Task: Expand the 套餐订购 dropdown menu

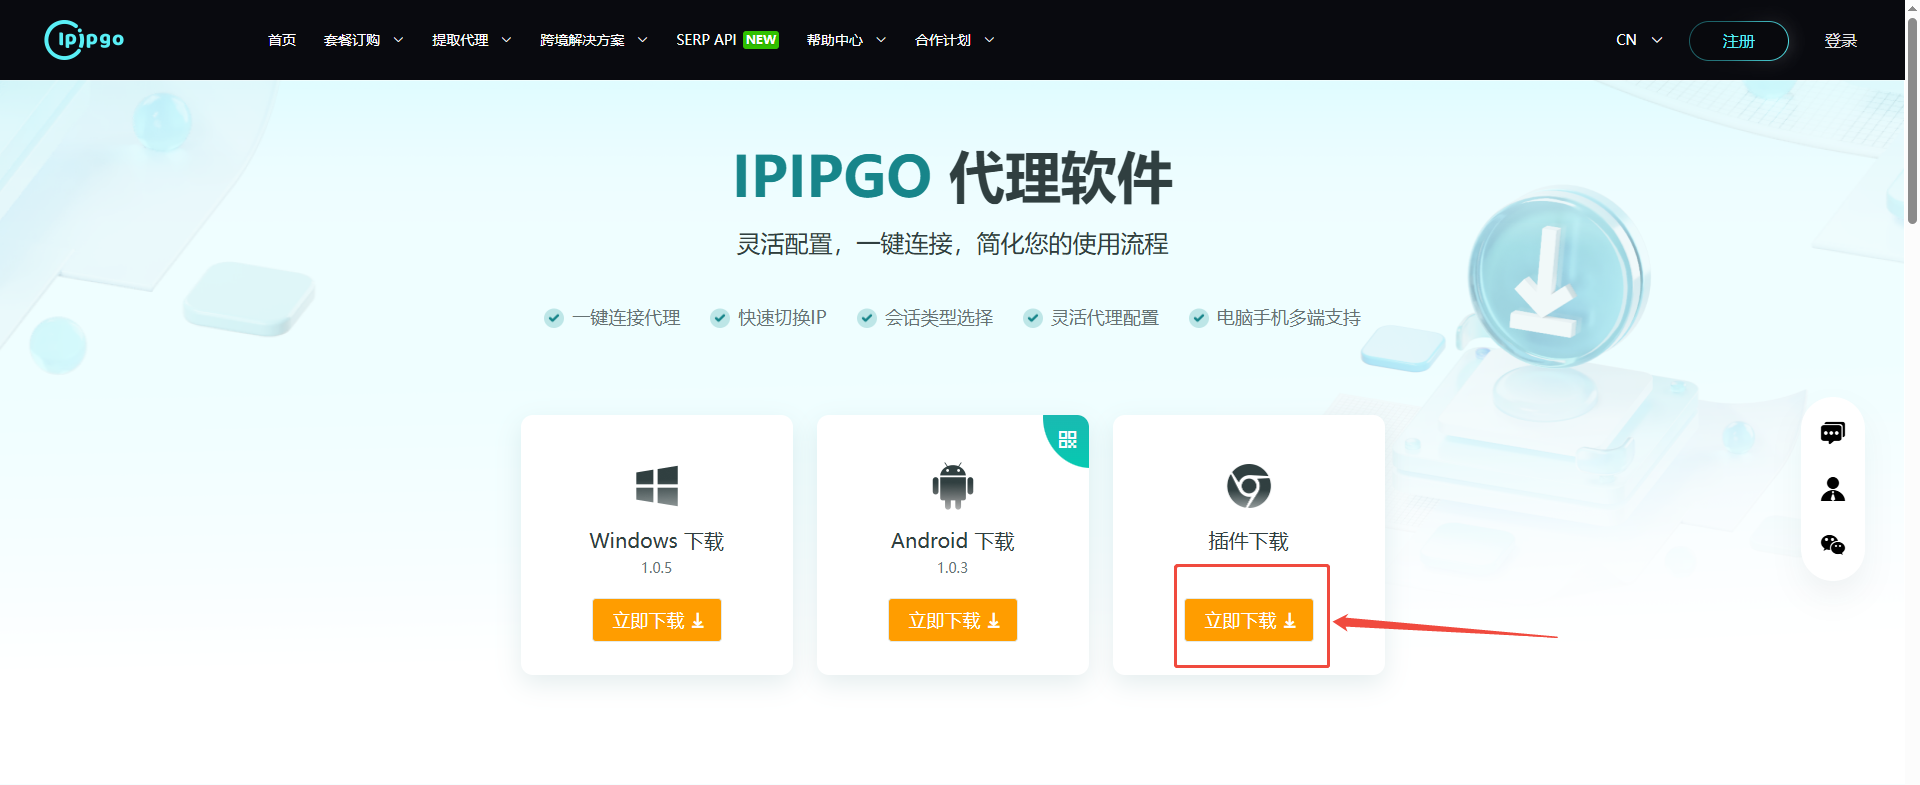Action: point(363,40)
